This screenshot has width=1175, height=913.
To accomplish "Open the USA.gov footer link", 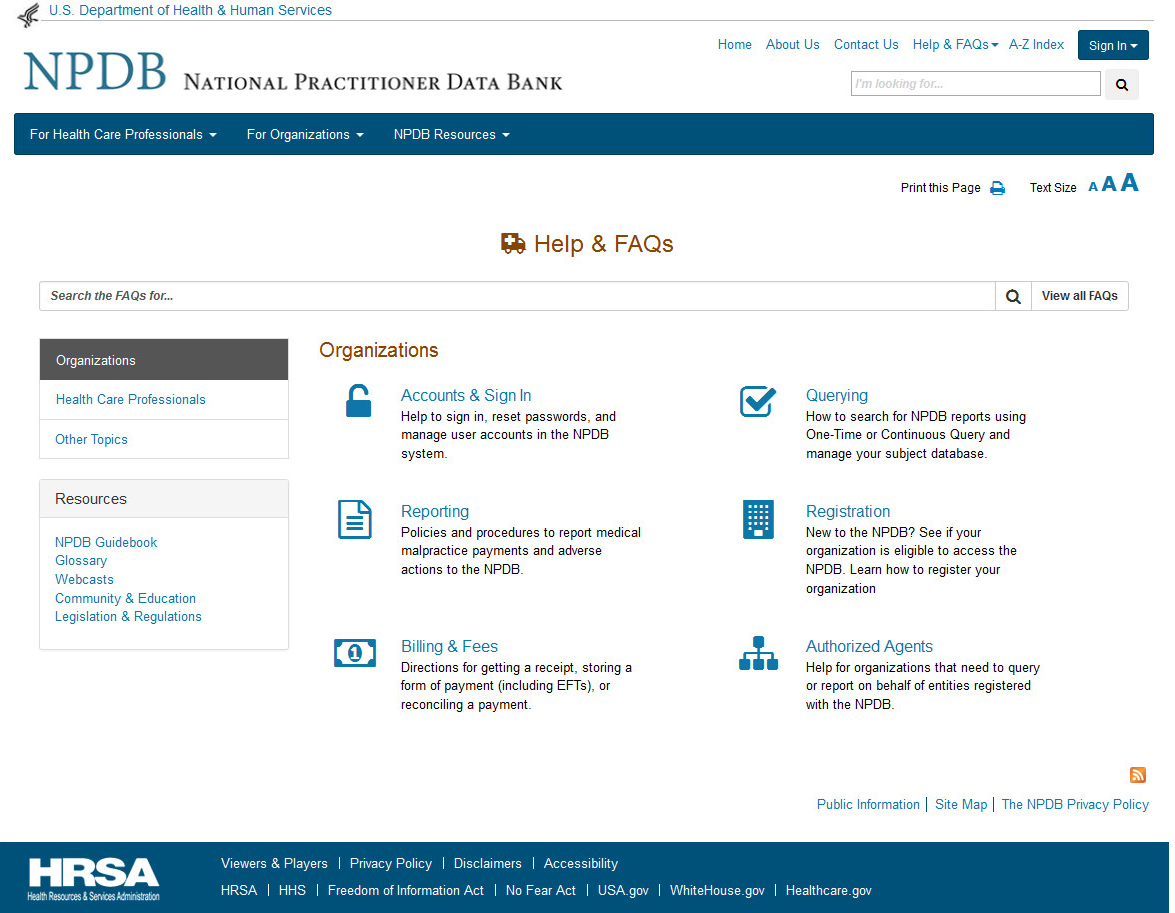I will tap(623, 891).
